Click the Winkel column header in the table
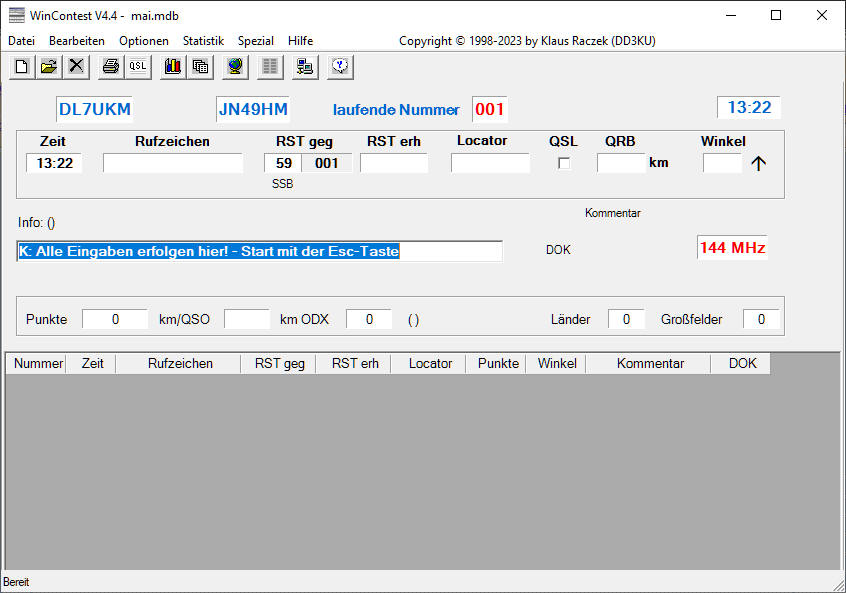The height and width of the screenshot is (593, 846). click(x=556, y=364)
